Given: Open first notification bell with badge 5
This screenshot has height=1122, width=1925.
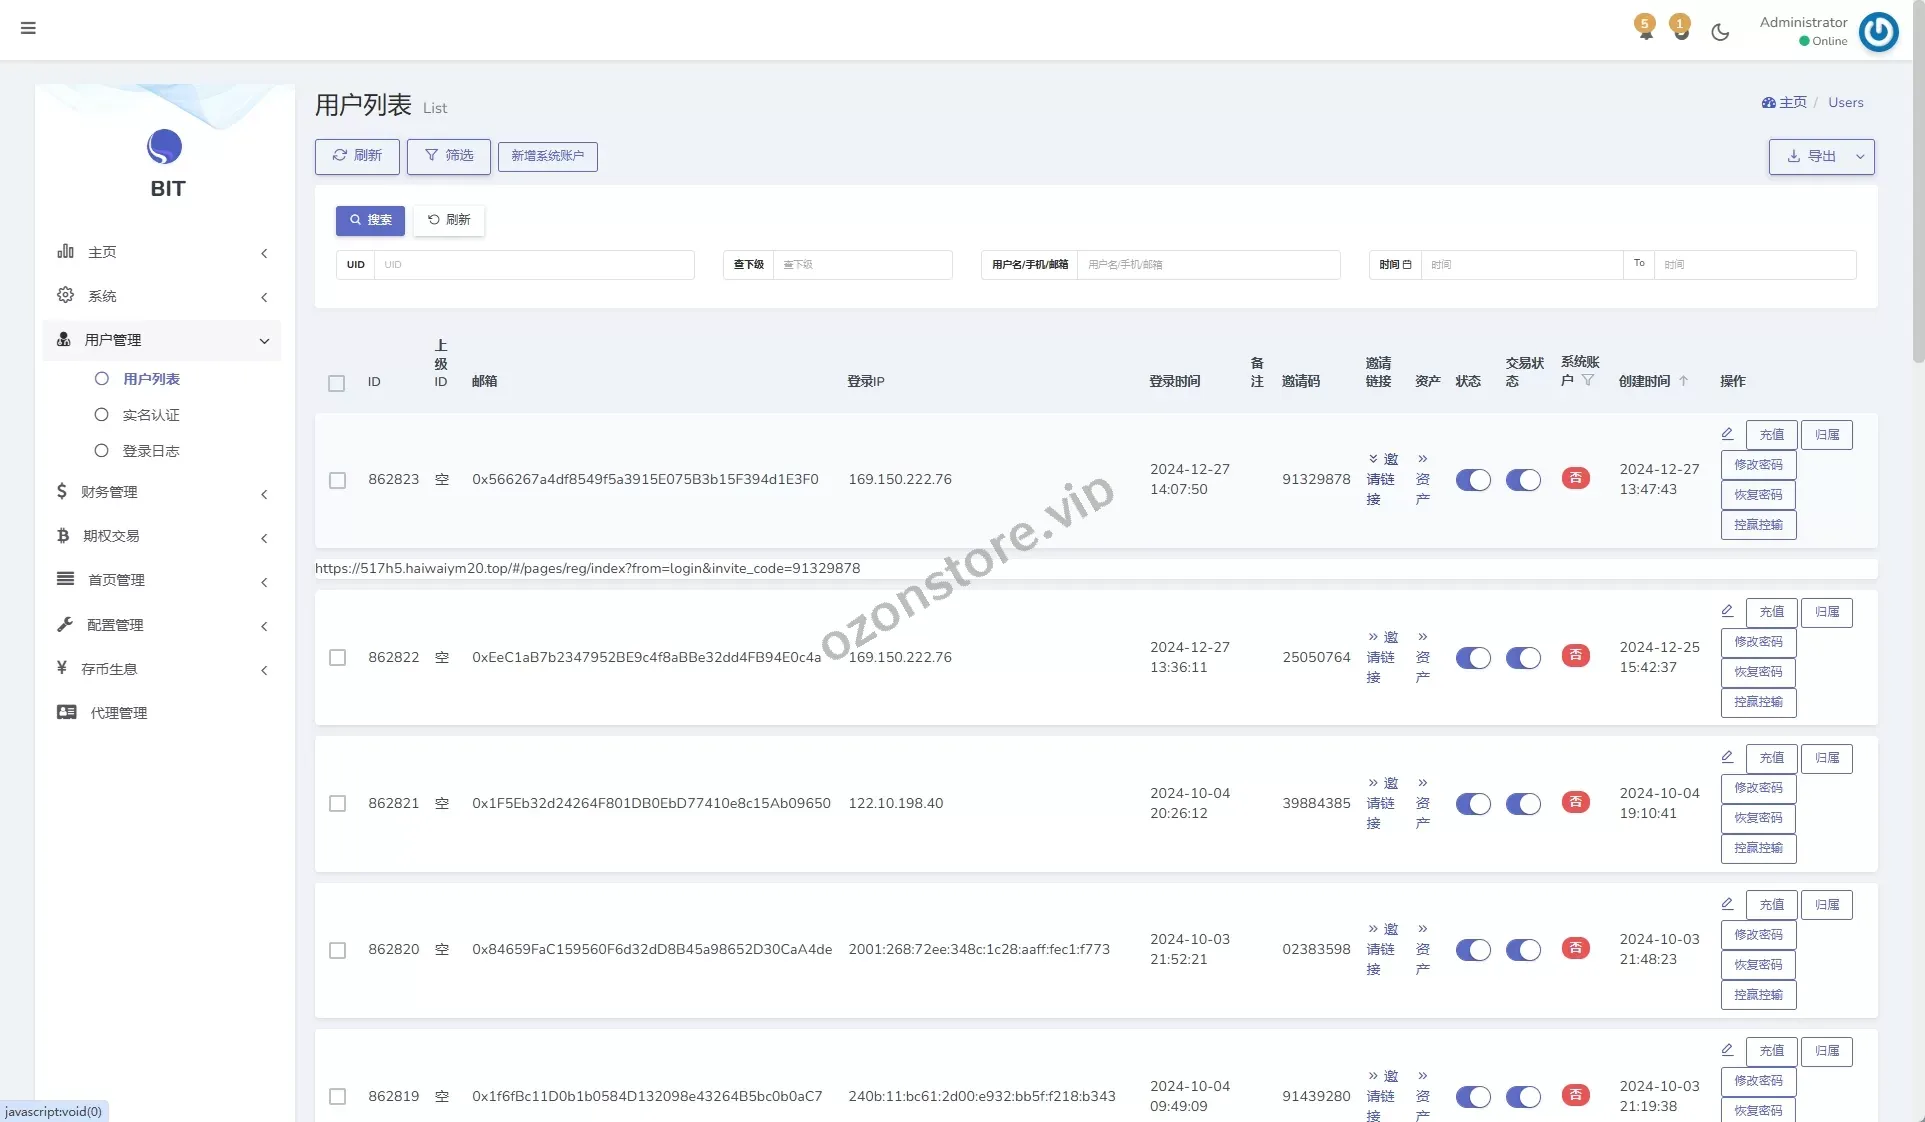Looking at the screenshot, I should click(x=1645, y=29).
